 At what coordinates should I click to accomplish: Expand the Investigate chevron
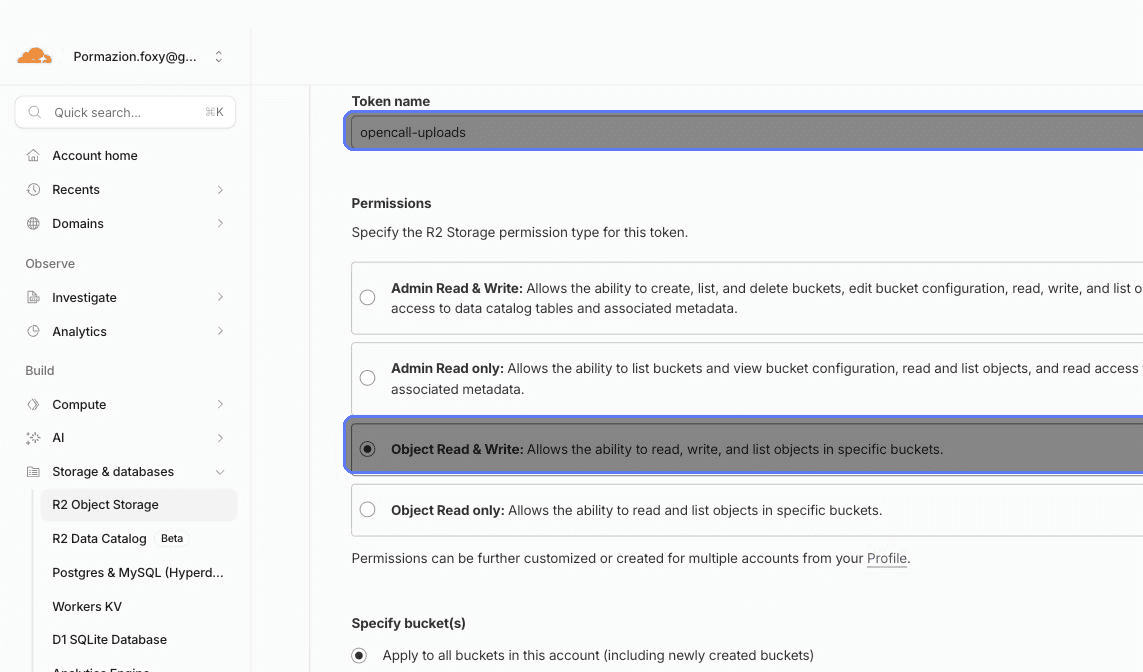[x=219, y=297]
